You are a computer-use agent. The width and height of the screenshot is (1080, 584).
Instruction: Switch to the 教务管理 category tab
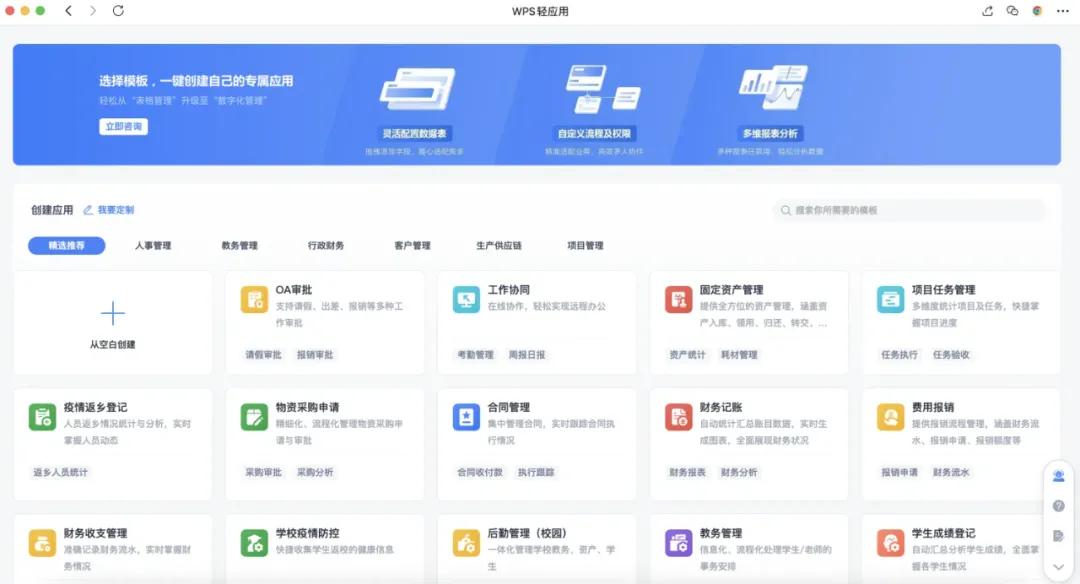pyautogui.click(x=240, y=245)
